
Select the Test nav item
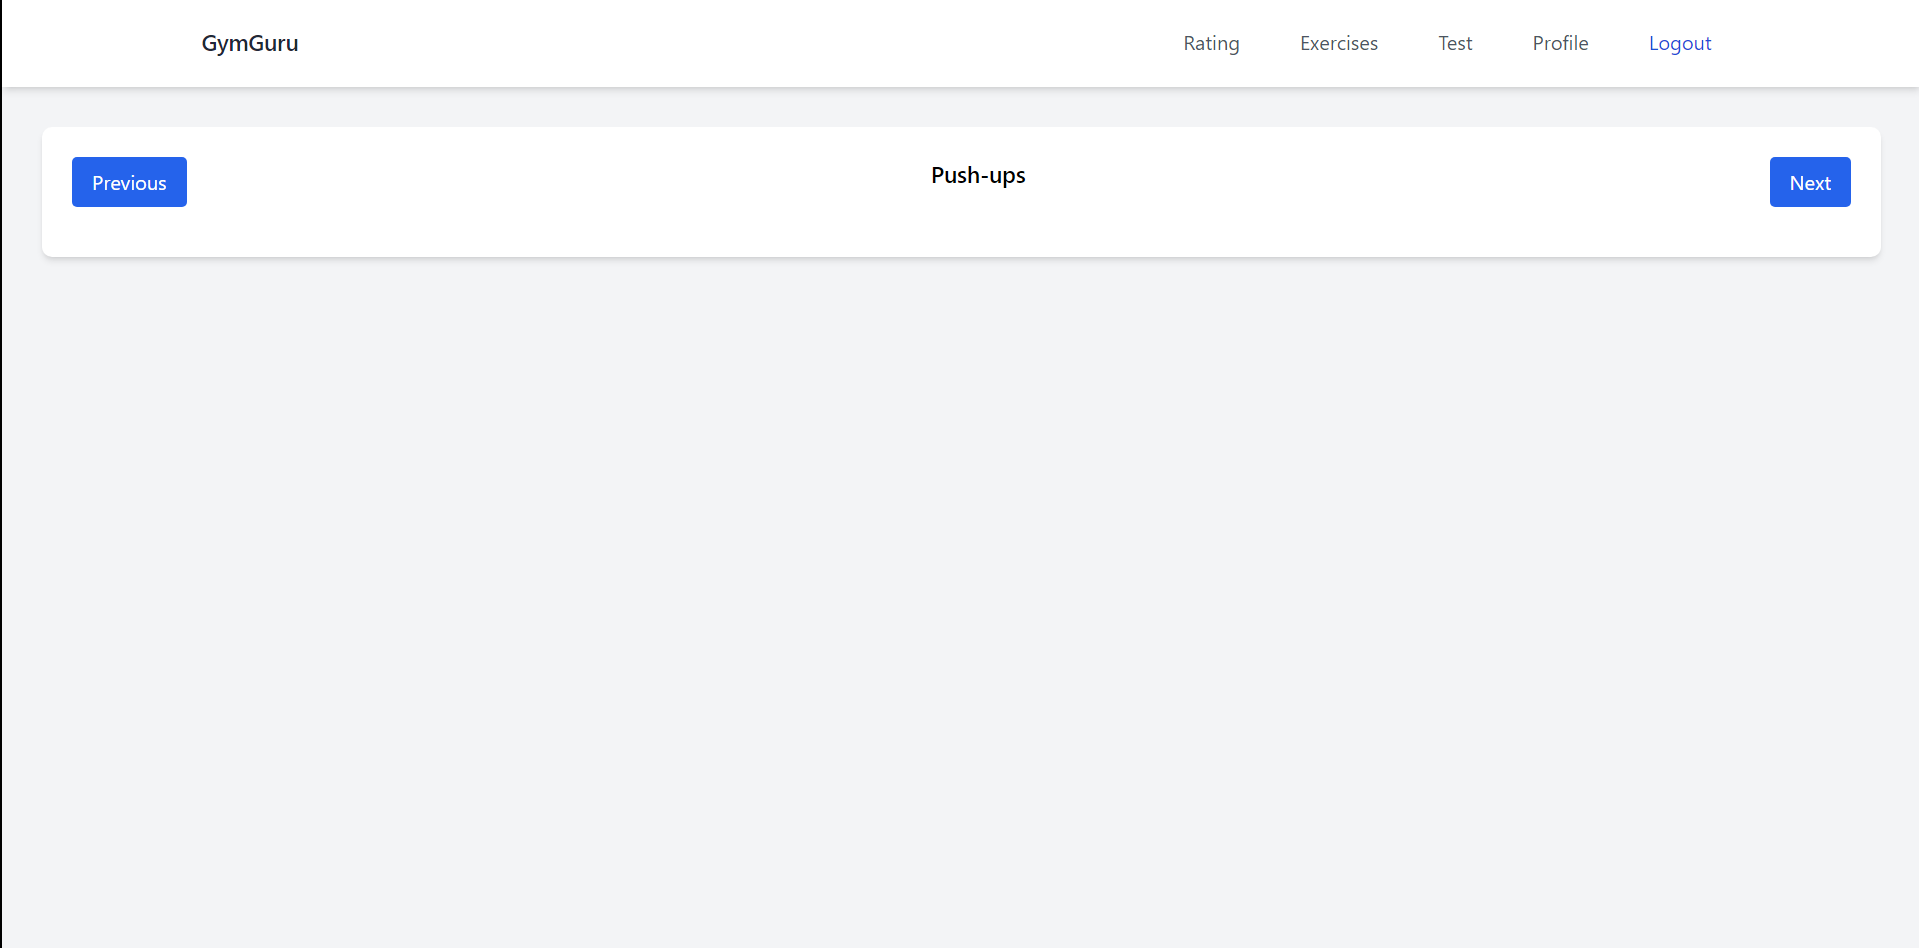click(1455, 43)
